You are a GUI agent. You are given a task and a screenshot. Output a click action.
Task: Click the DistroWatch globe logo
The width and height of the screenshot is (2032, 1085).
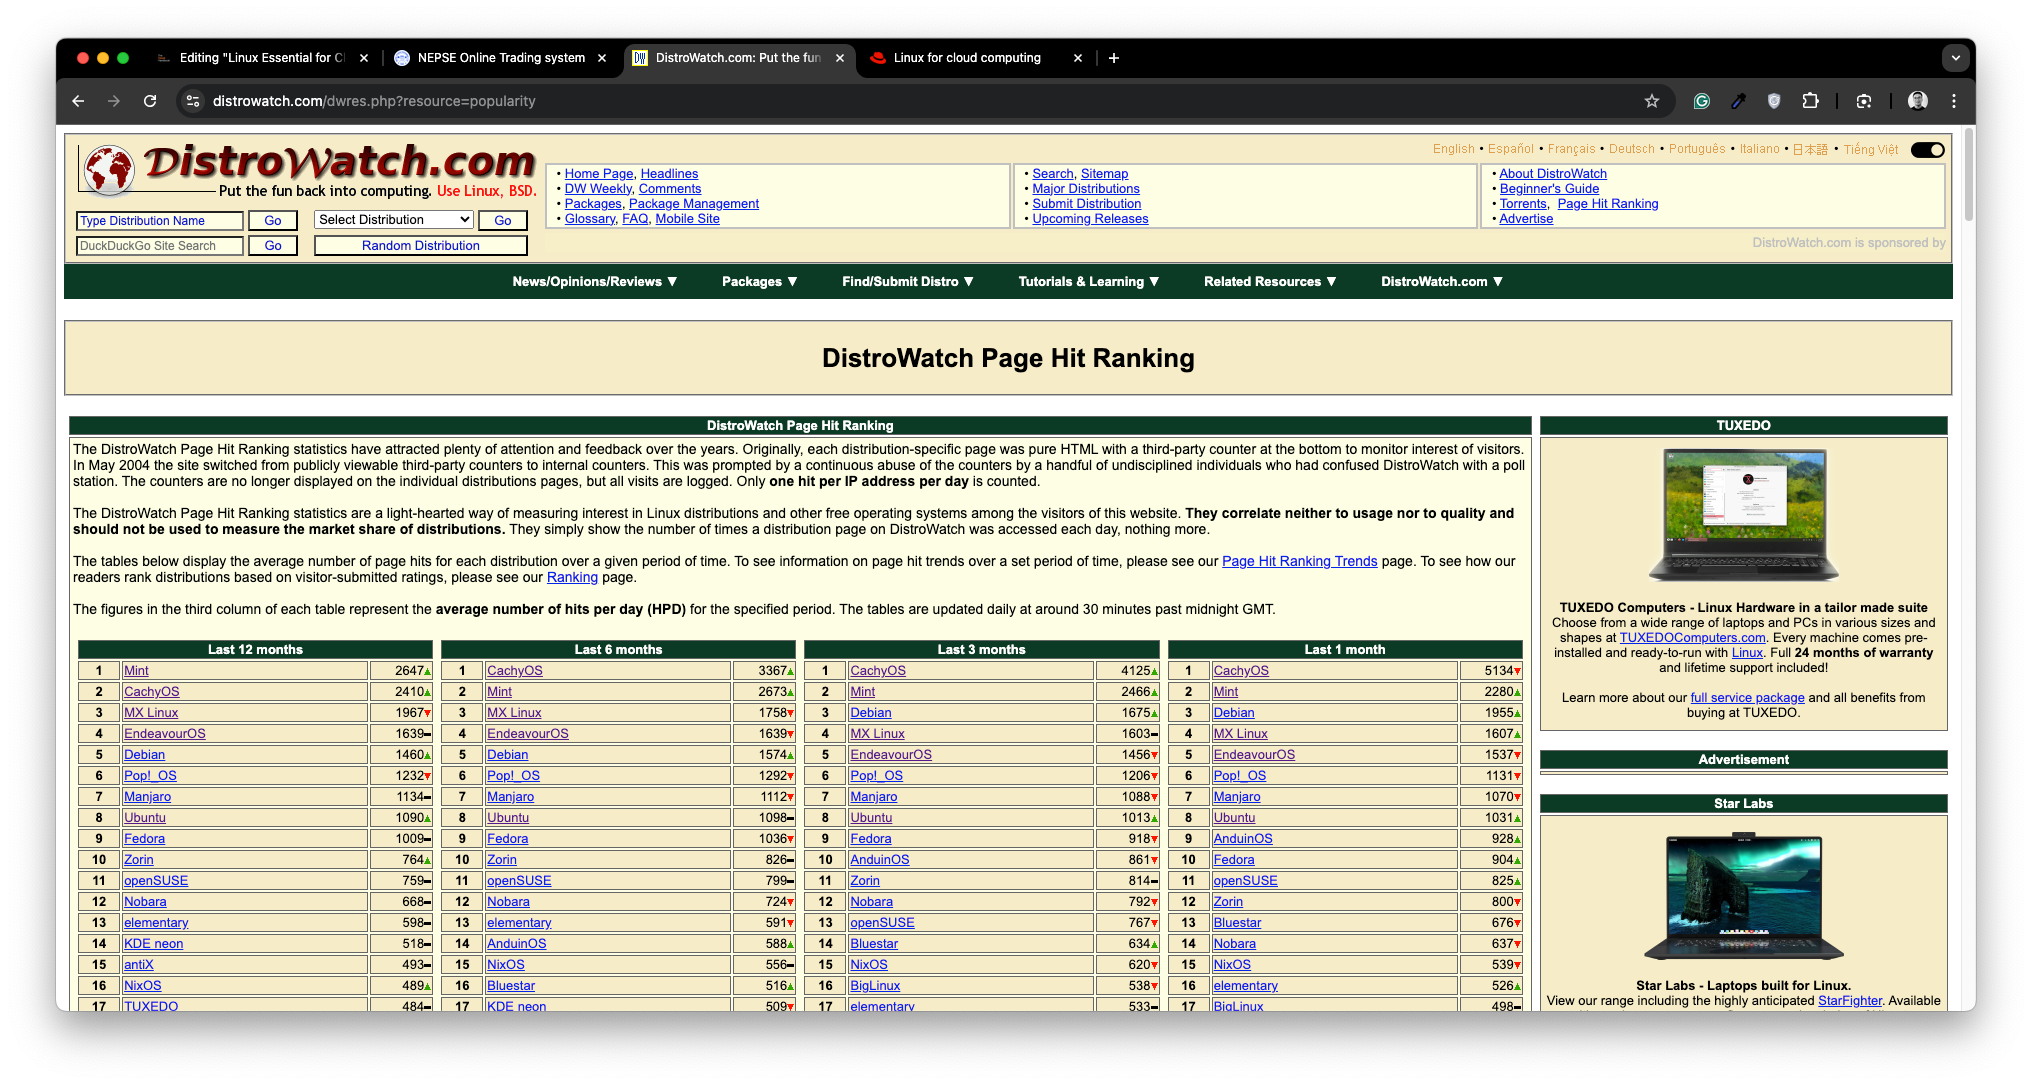109,169
